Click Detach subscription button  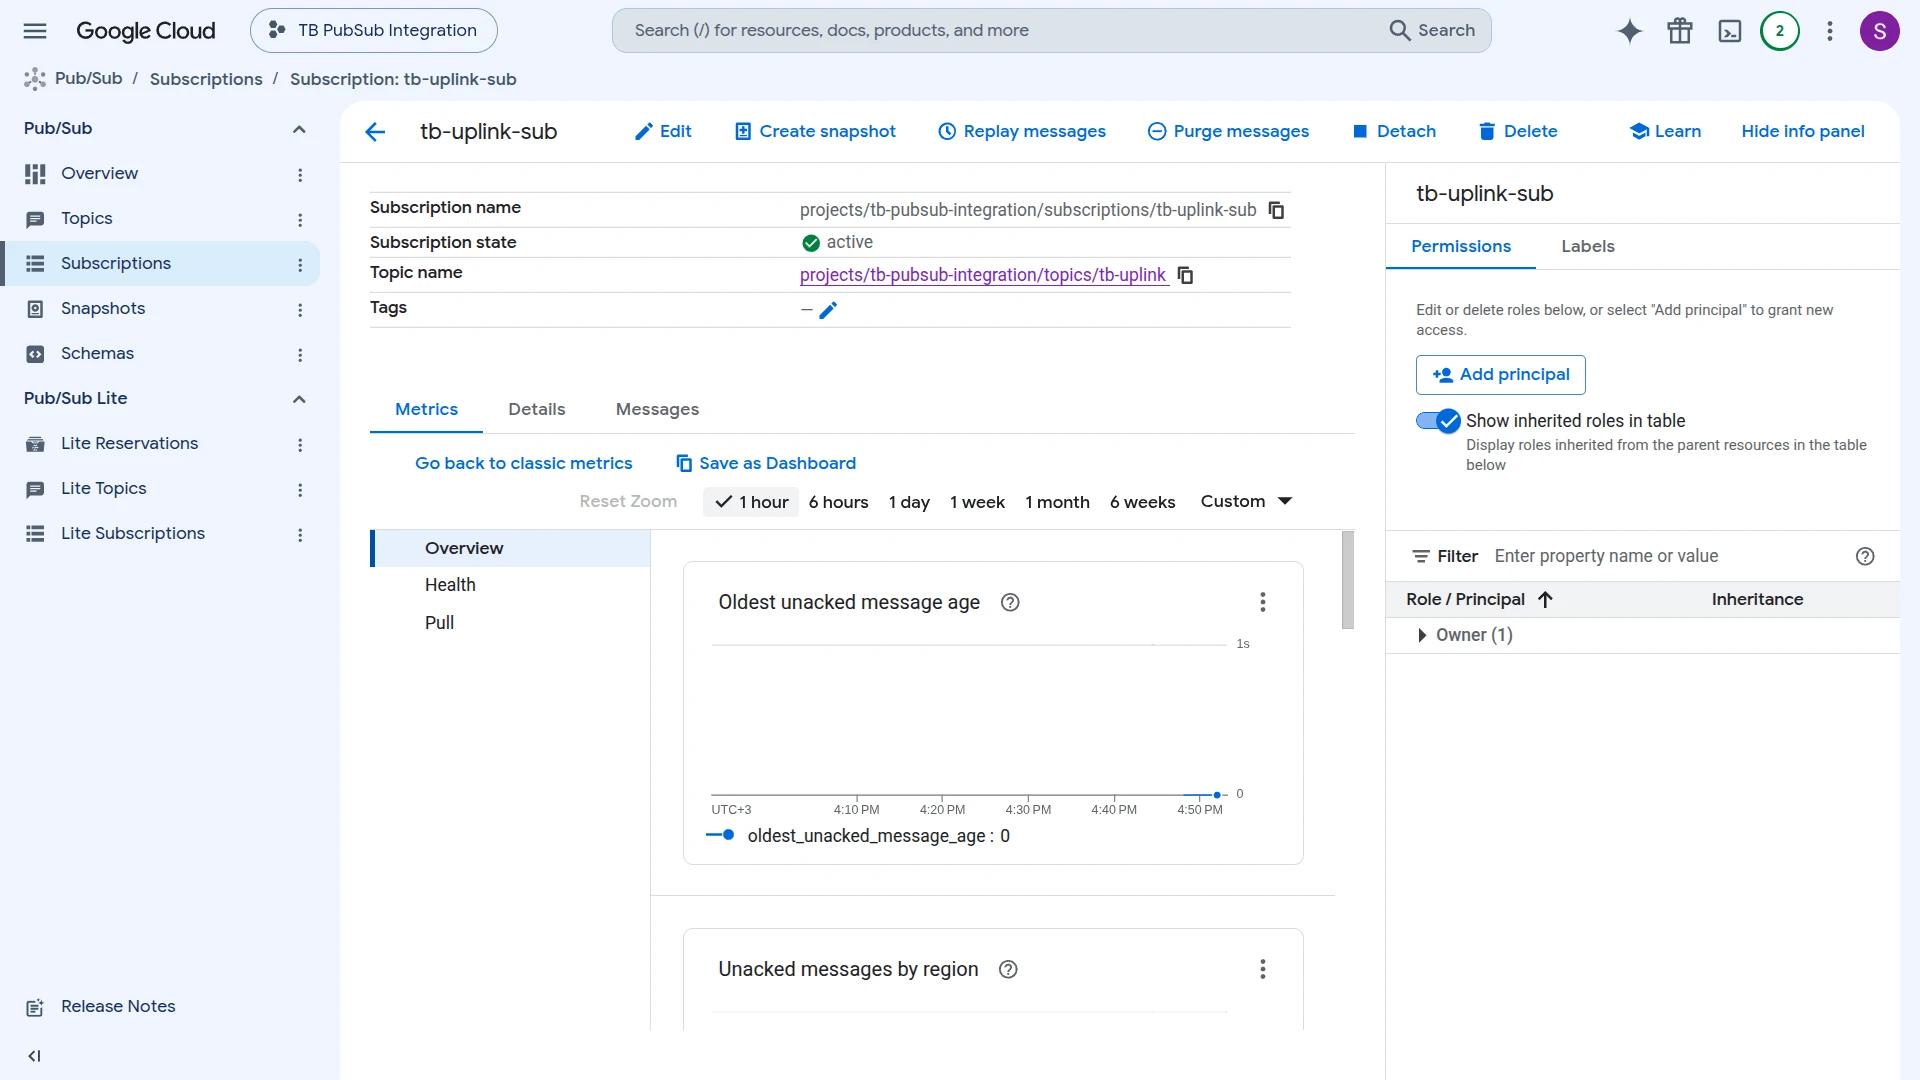pyautogui.click(x=1394, y=132)
